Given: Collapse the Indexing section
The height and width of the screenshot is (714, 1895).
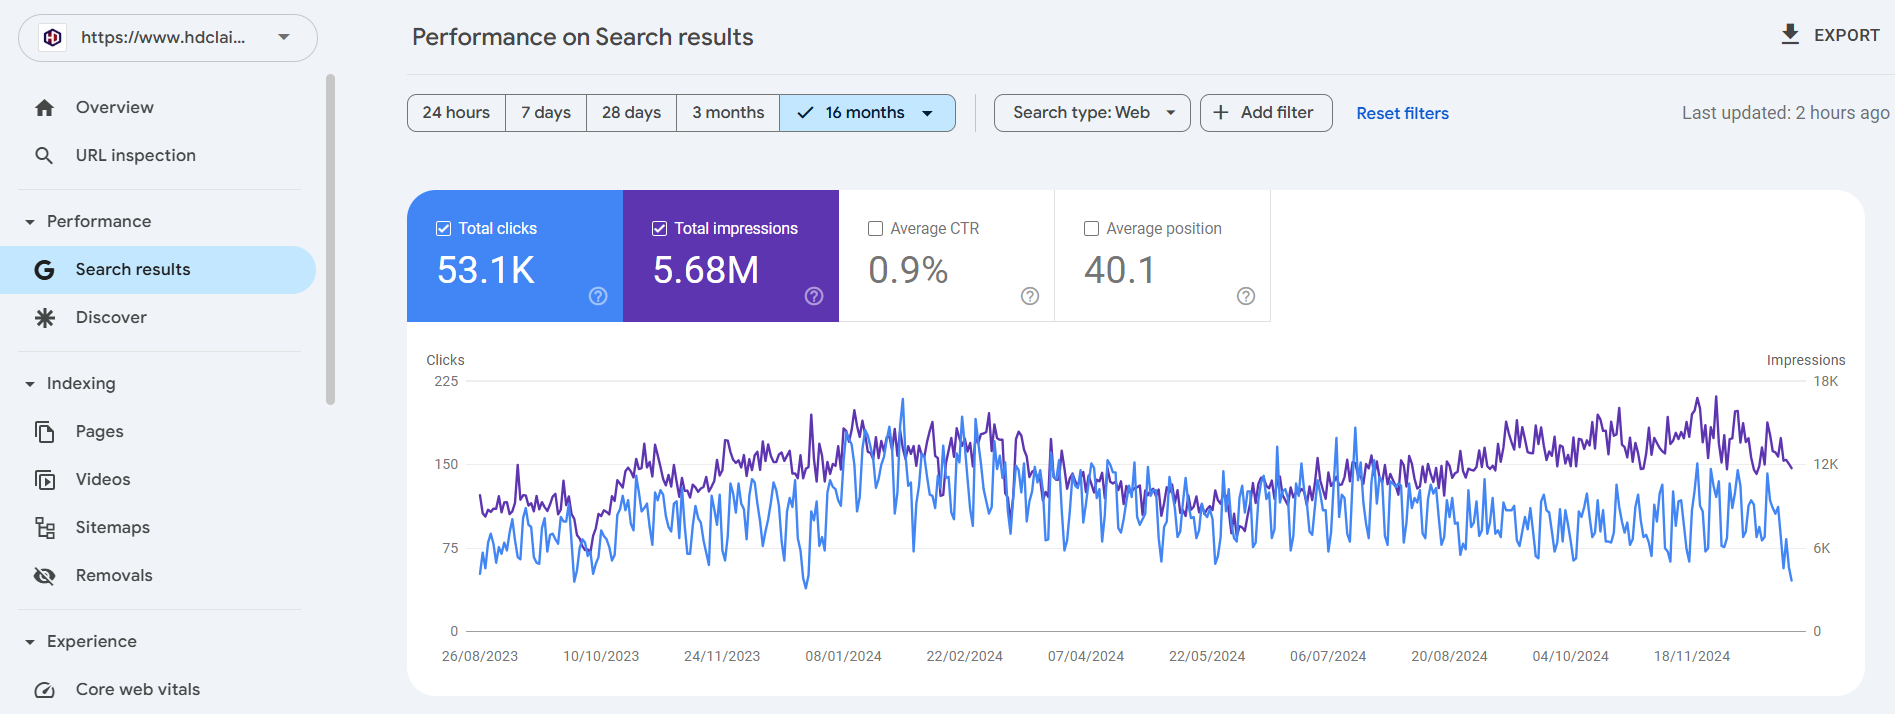Looking at the screenshot, I should tap(30, 384).
